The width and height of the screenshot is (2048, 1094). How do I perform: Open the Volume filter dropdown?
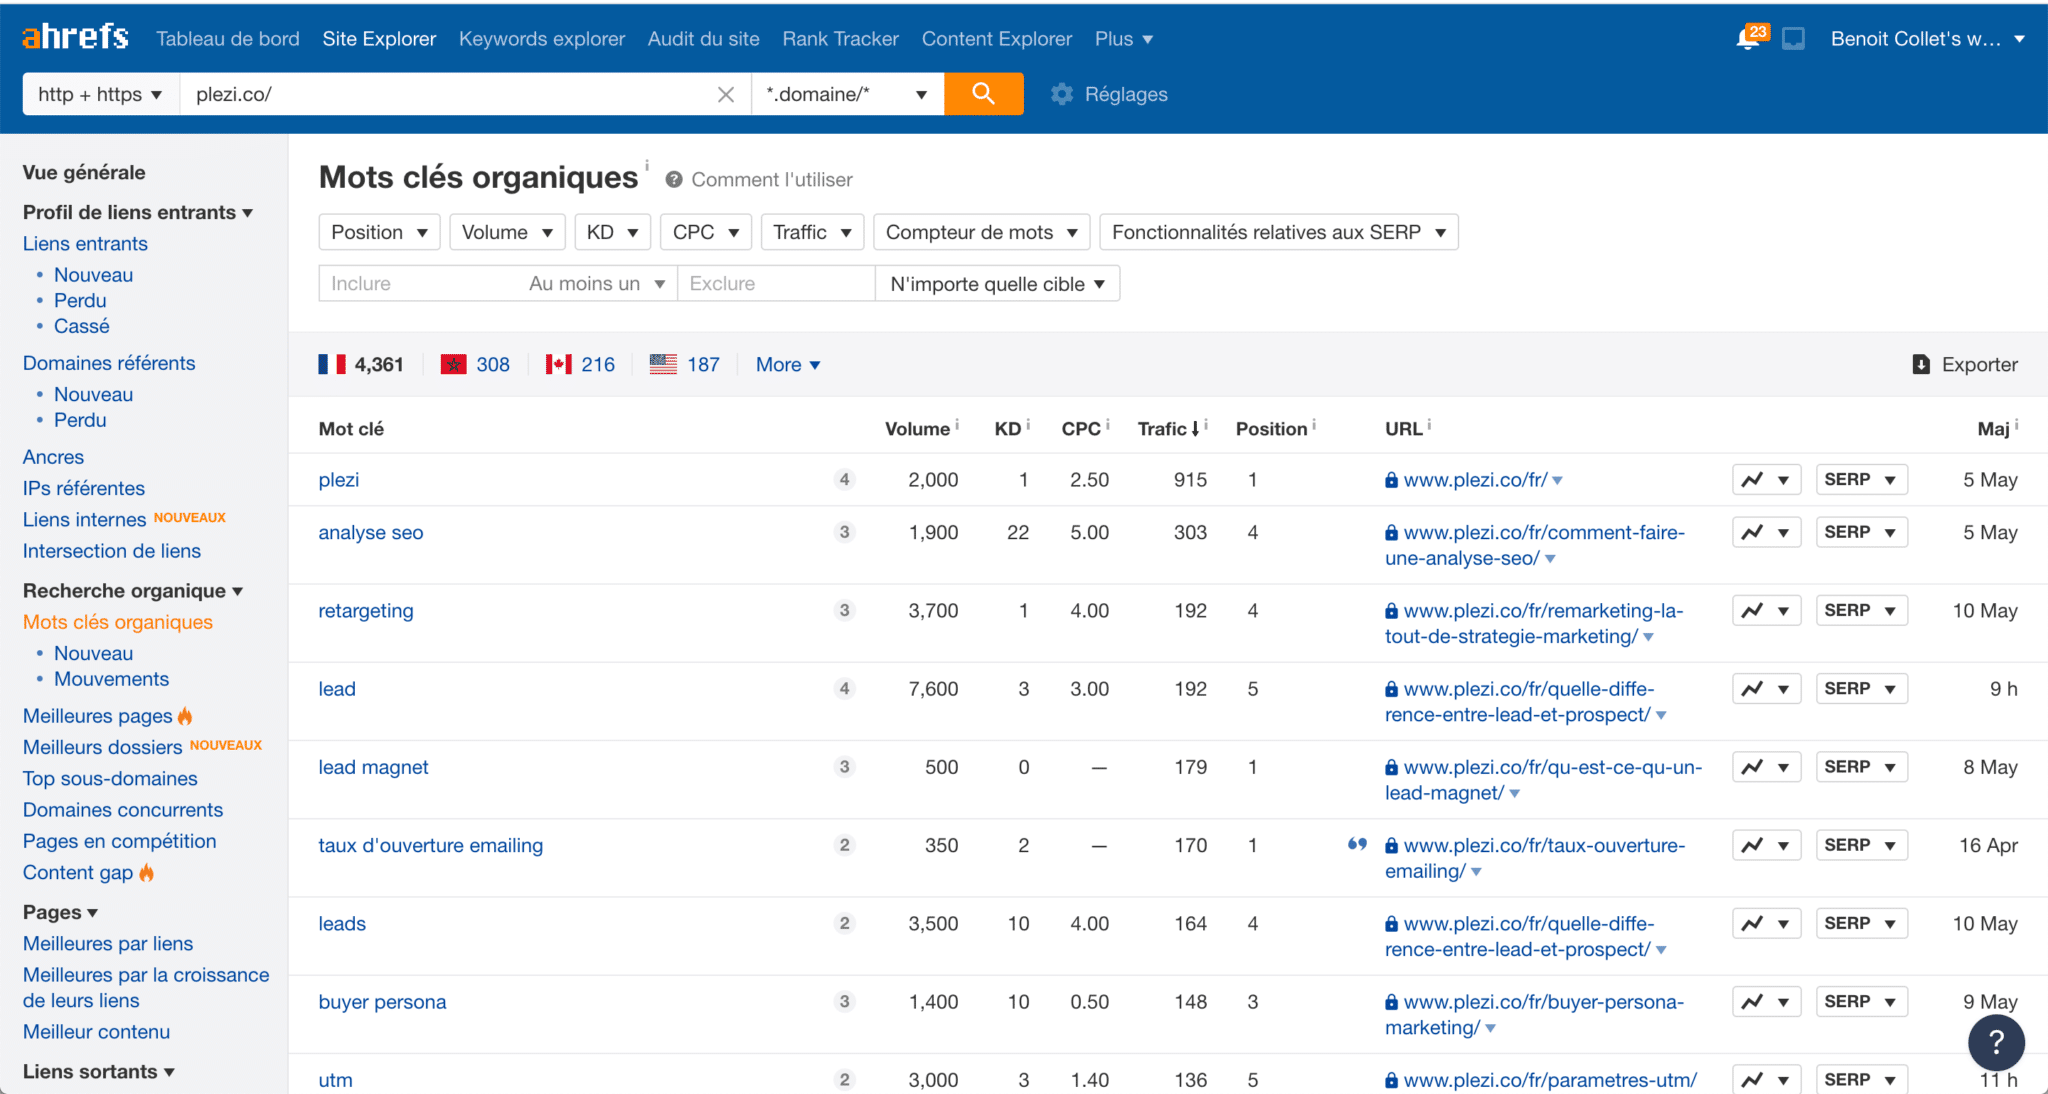[x=507, y=232]
